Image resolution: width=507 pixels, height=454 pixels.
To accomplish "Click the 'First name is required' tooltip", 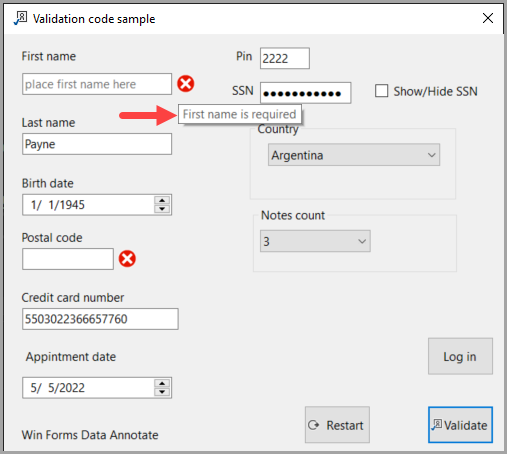I will click(x=240, y=114).
